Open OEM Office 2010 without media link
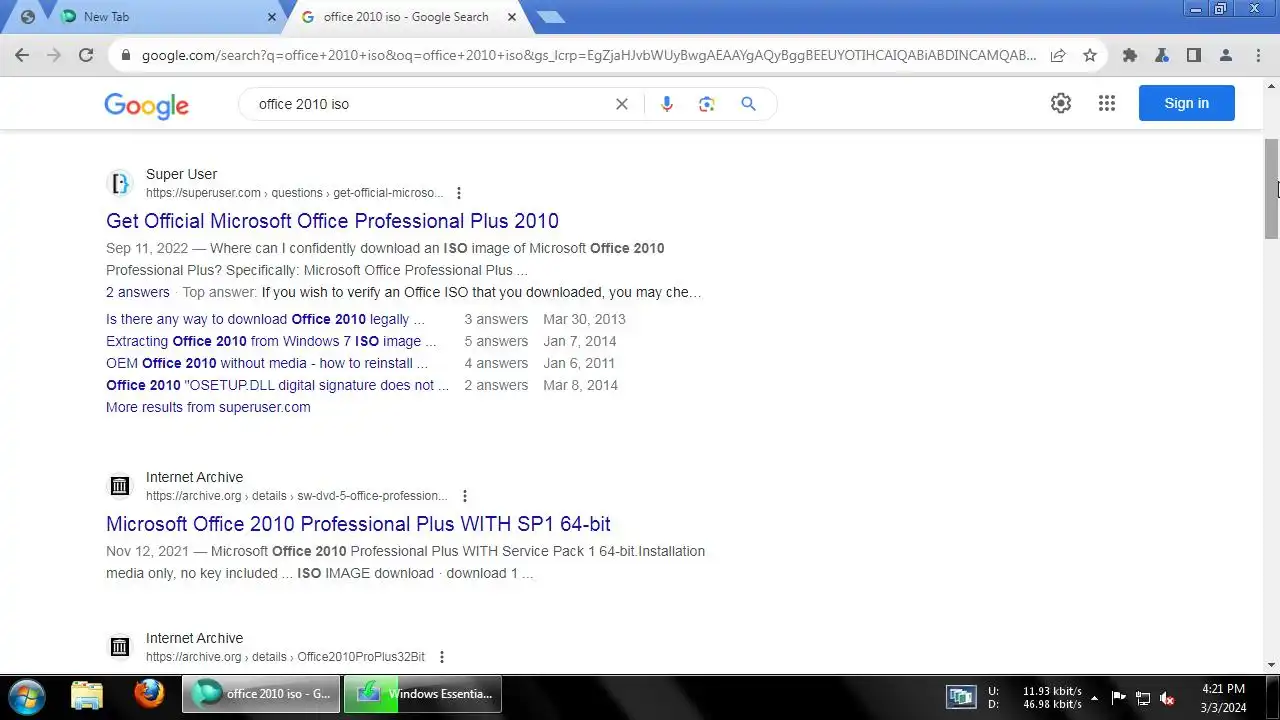 267,363
